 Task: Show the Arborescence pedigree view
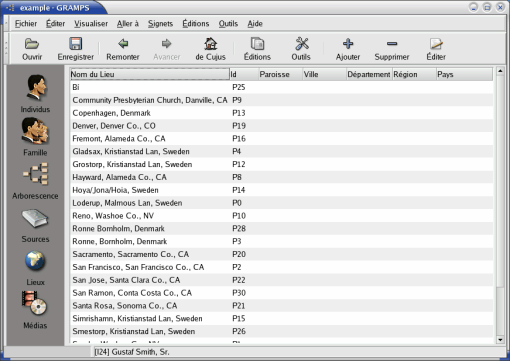(35, 181)
